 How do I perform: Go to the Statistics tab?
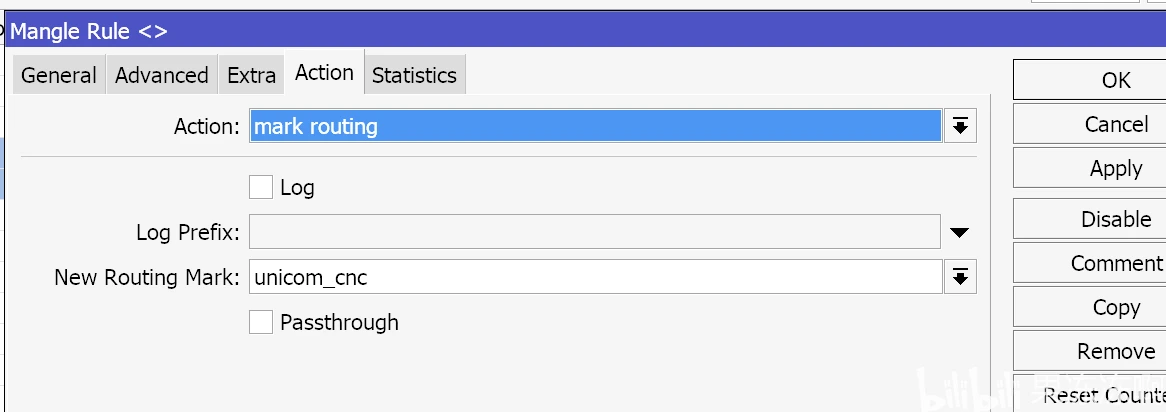point(414,76)
